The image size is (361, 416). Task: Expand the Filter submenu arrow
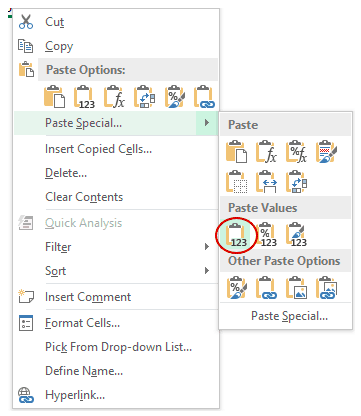(x=207, y=247)
